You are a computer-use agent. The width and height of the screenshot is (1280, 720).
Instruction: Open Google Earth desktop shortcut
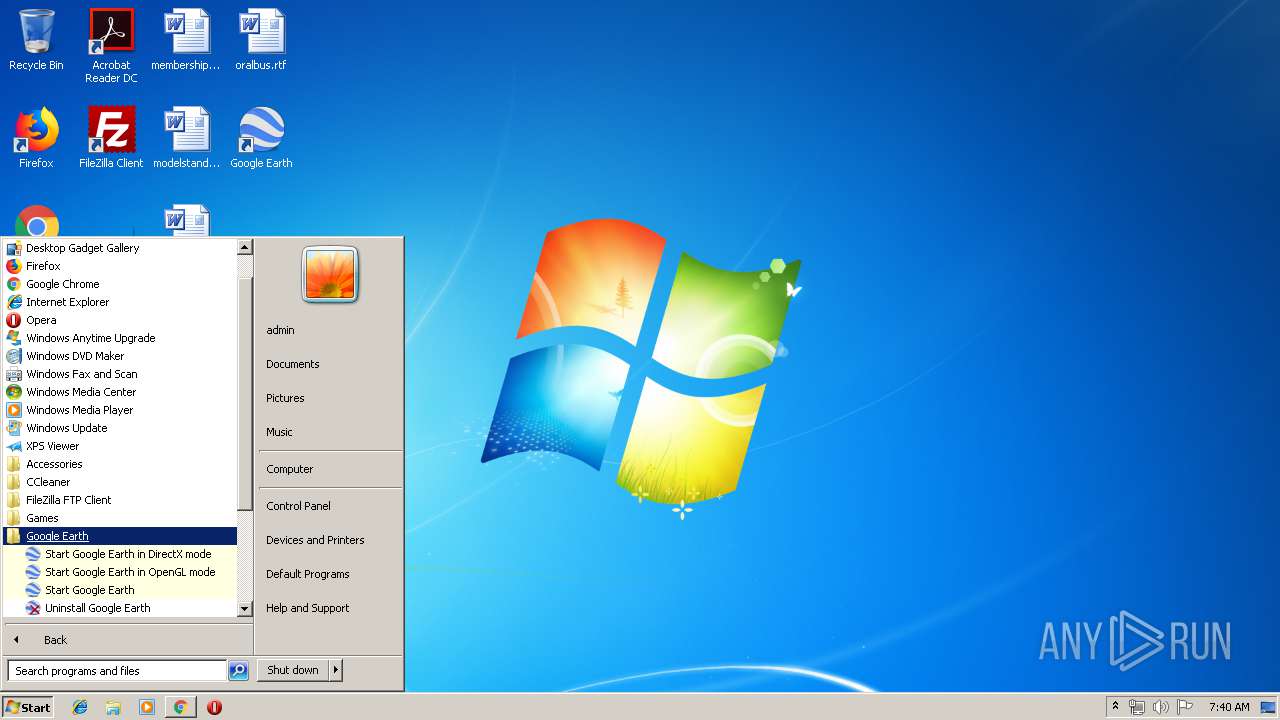pyautogui.click(x=261, y=138)
